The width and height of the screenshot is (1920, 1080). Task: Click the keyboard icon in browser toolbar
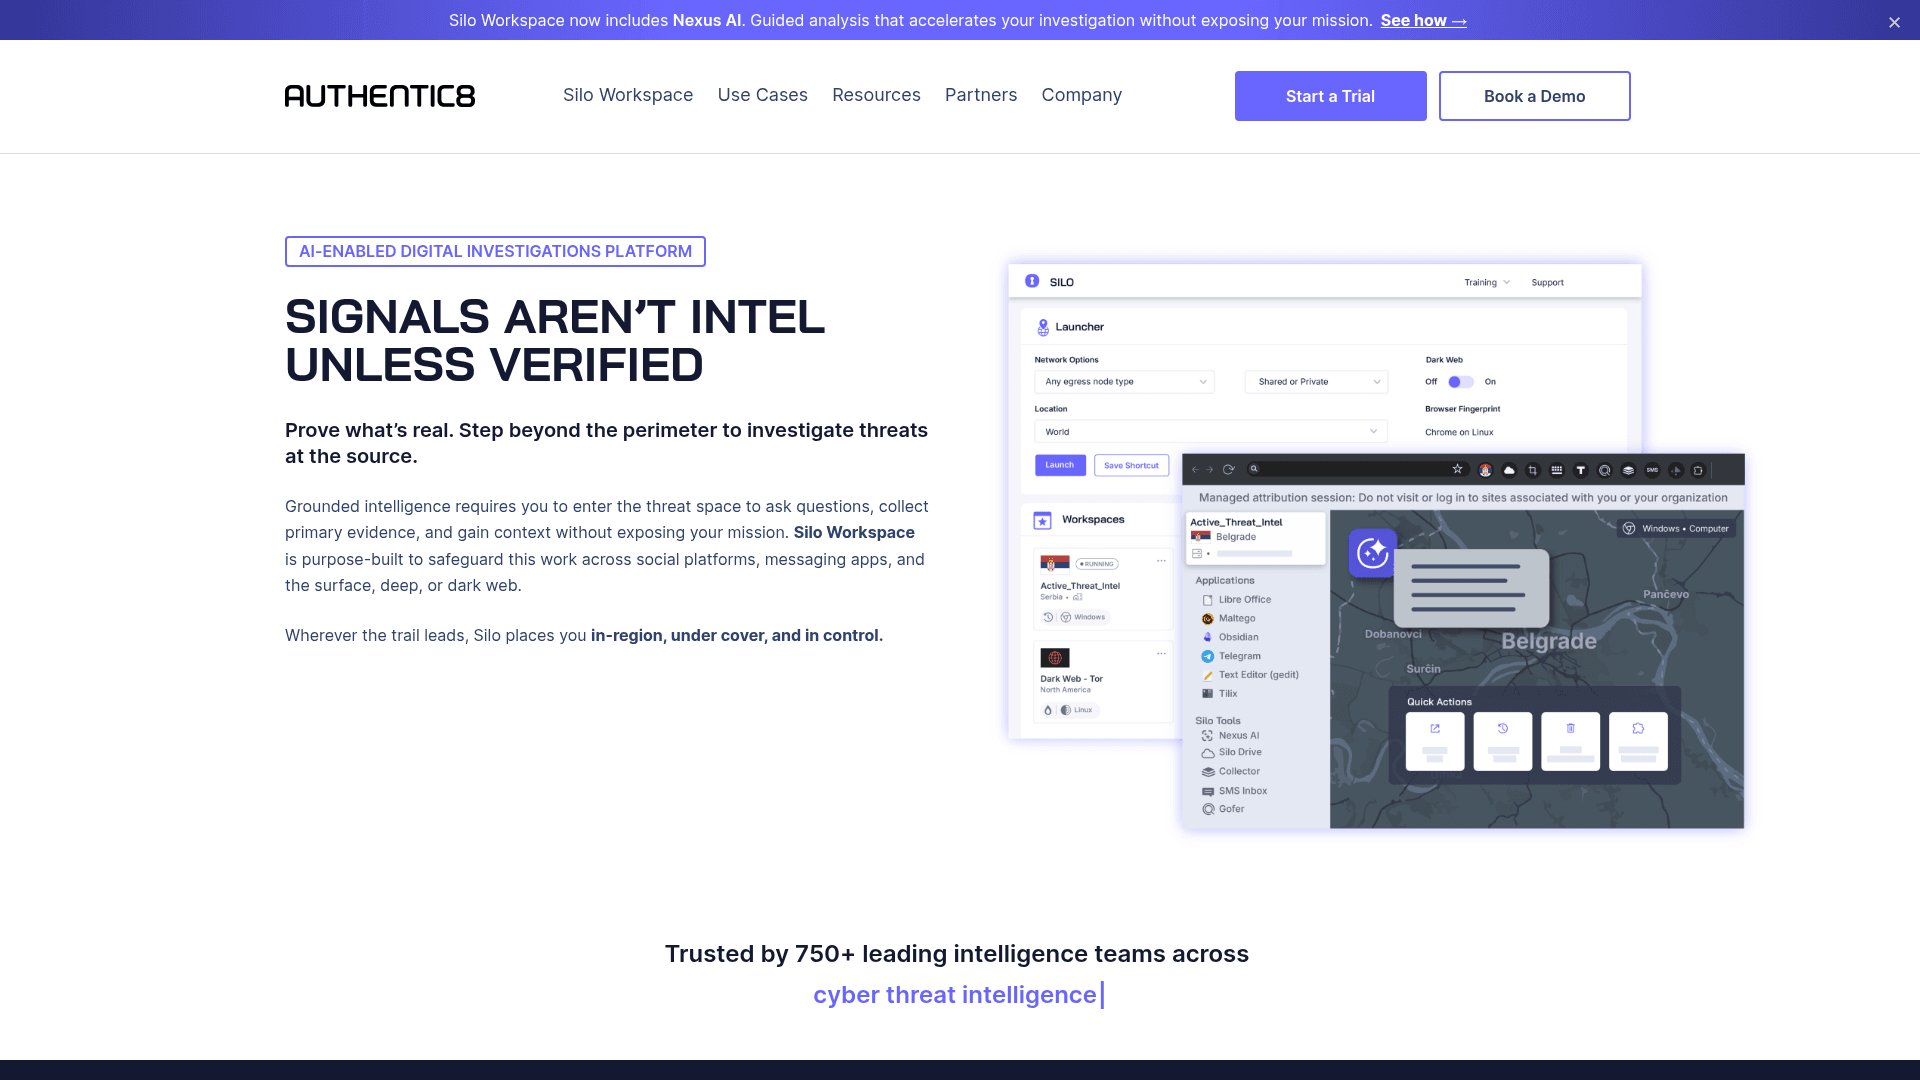tap(1557, 470)
